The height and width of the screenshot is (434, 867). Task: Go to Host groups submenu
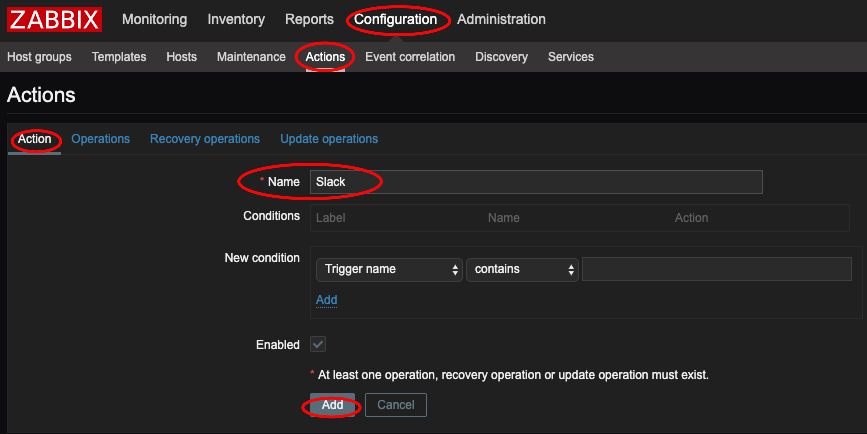coord(39,57)
